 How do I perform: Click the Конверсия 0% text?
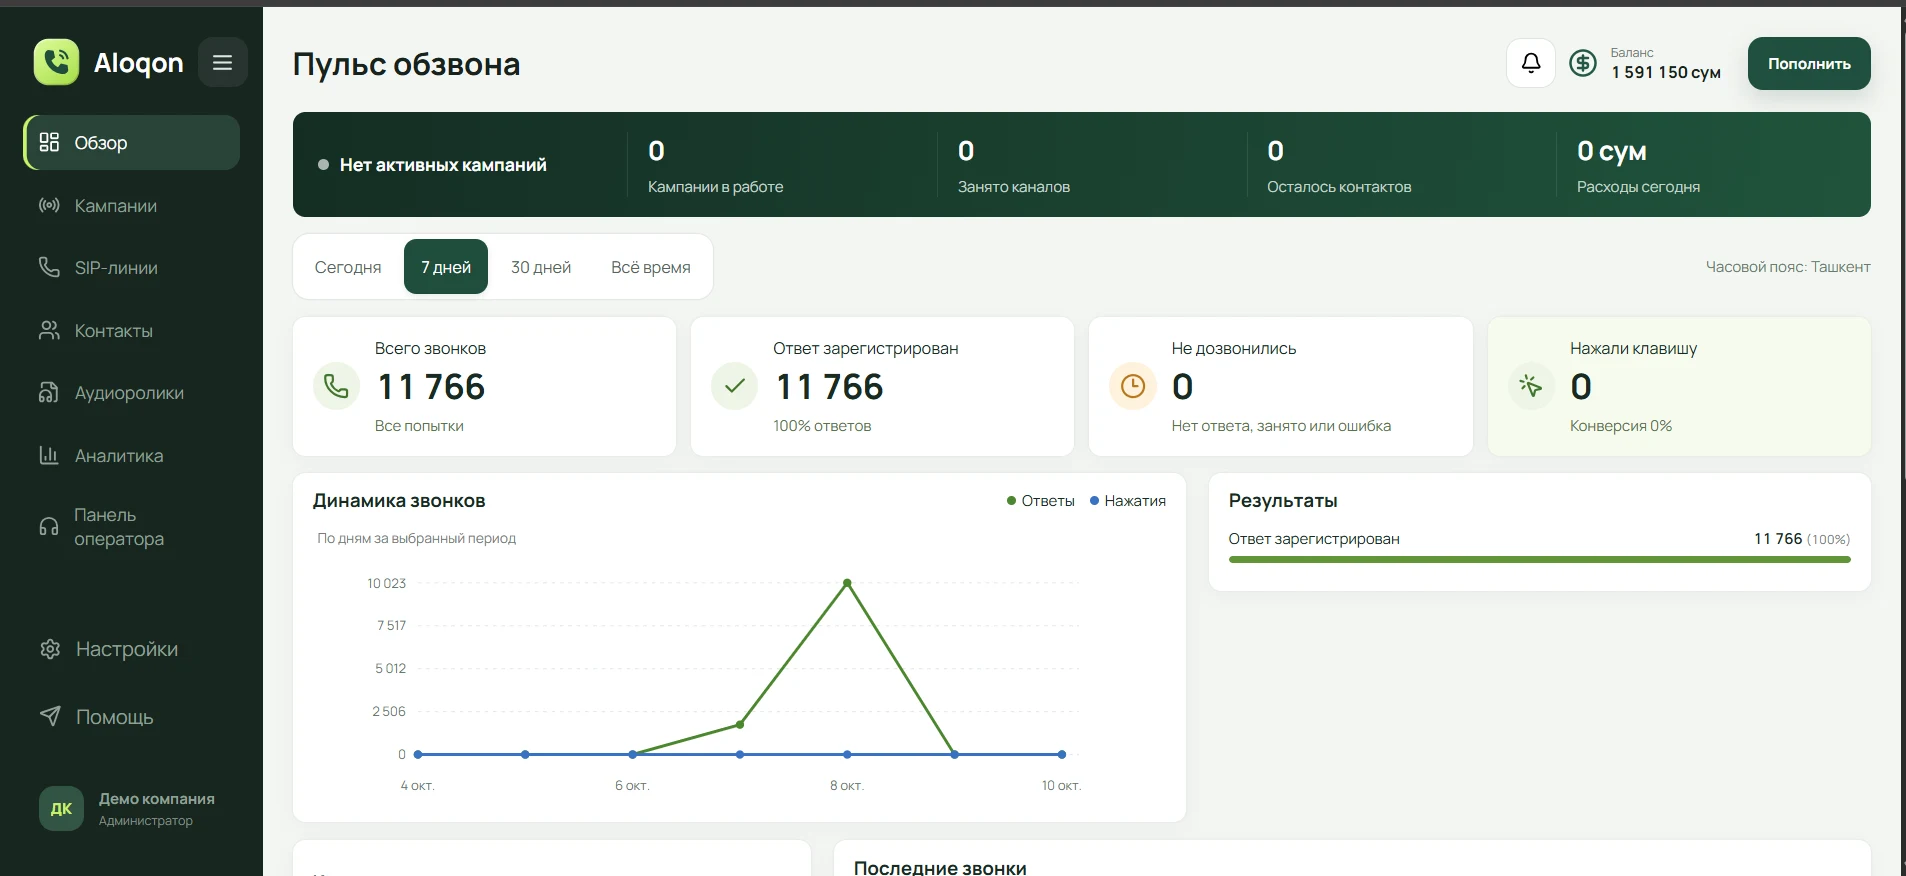(x=1621, y=426)
